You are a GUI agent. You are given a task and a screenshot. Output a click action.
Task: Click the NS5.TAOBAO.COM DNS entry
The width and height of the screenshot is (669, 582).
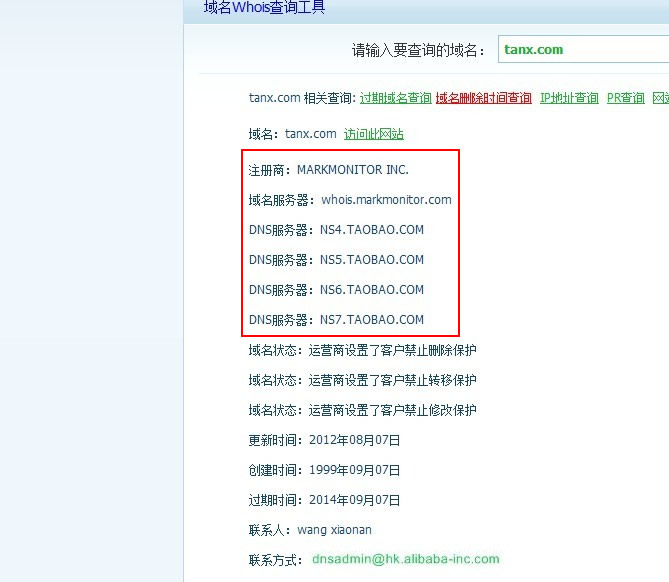372,259
